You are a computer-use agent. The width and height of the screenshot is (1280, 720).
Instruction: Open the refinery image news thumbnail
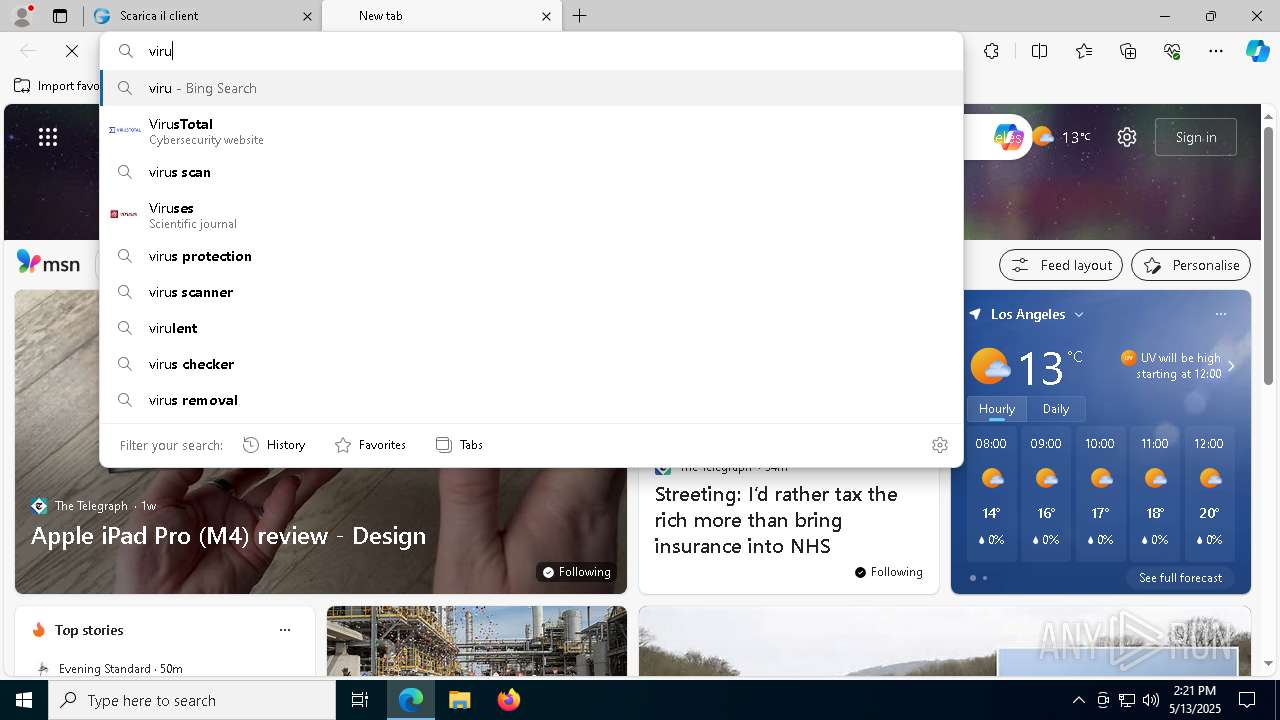(477, 641)
